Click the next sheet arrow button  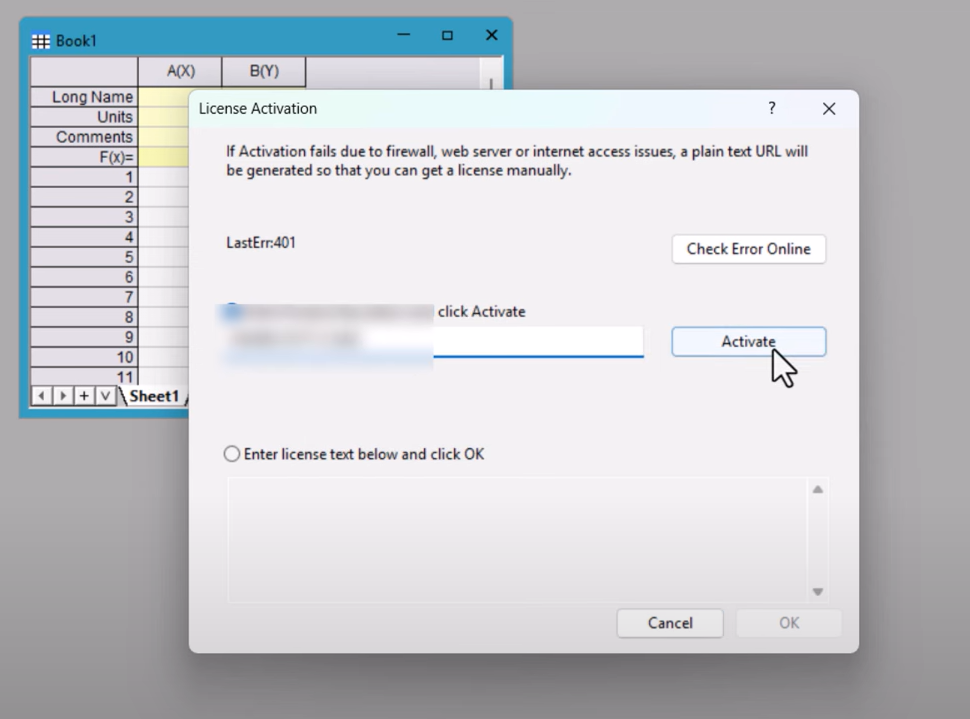pyautogui.click(x=62, y=396)
